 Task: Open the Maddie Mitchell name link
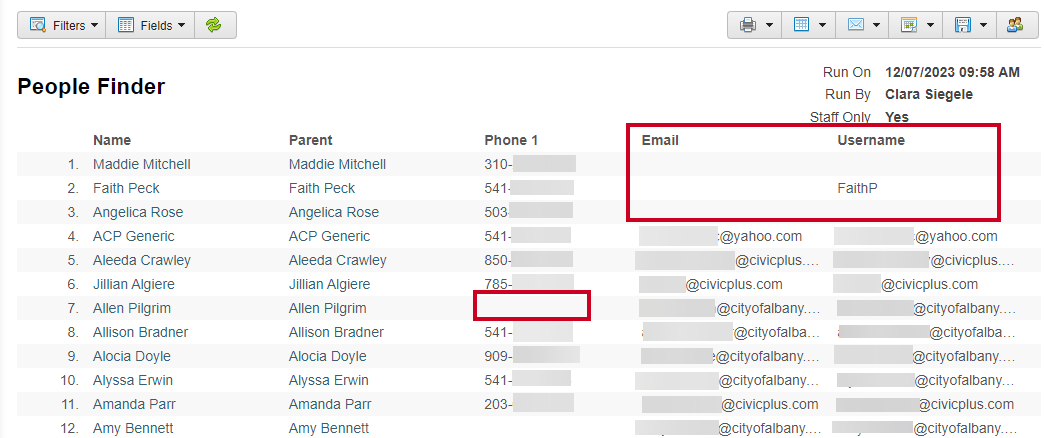click(142, 164)
